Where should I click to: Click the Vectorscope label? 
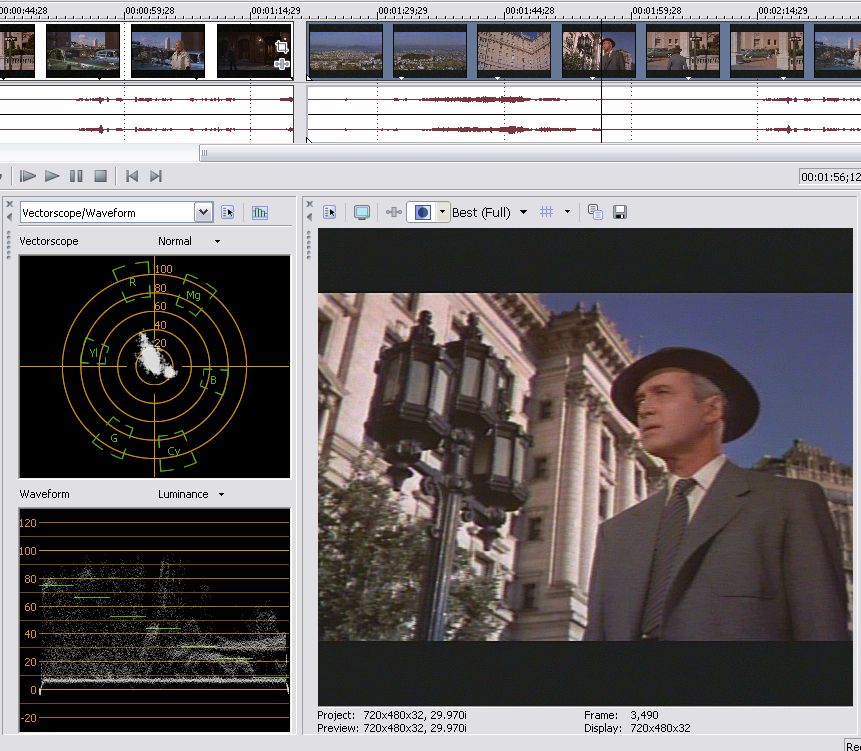49,241
